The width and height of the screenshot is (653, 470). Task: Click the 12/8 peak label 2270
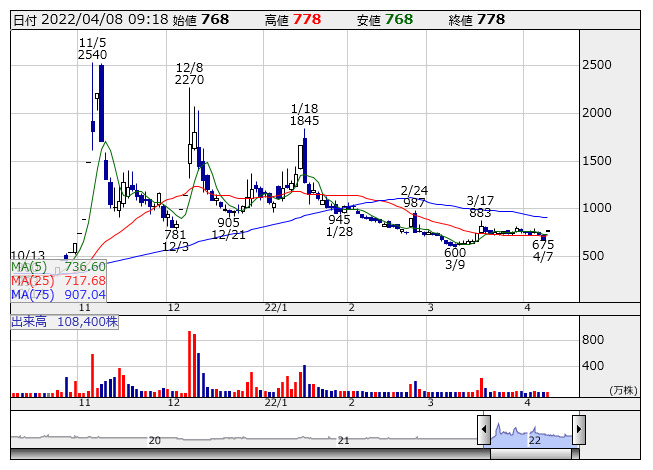pyautogui.click(x=189, y=80)
